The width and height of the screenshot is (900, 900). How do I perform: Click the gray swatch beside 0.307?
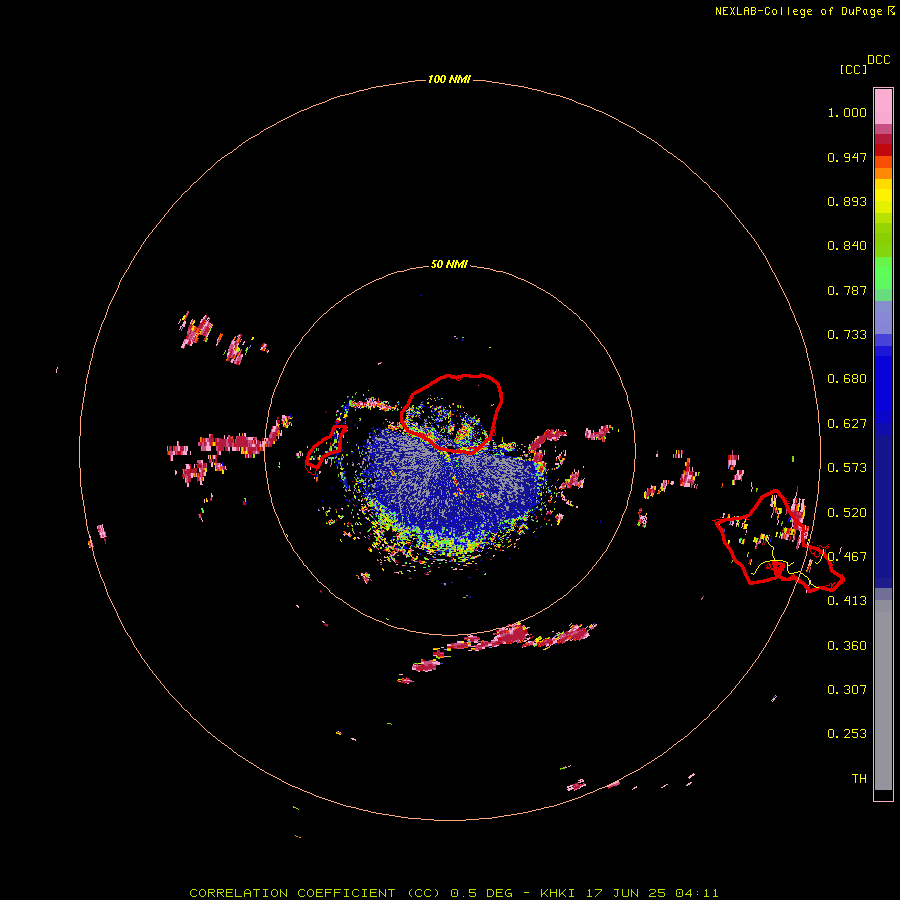[883, 695]
